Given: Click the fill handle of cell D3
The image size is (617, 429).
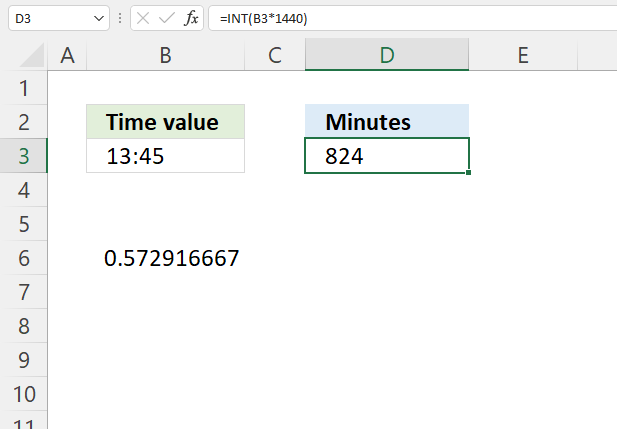Looking at the screenshot, I should pyautogui.click(x=468, y=172).
